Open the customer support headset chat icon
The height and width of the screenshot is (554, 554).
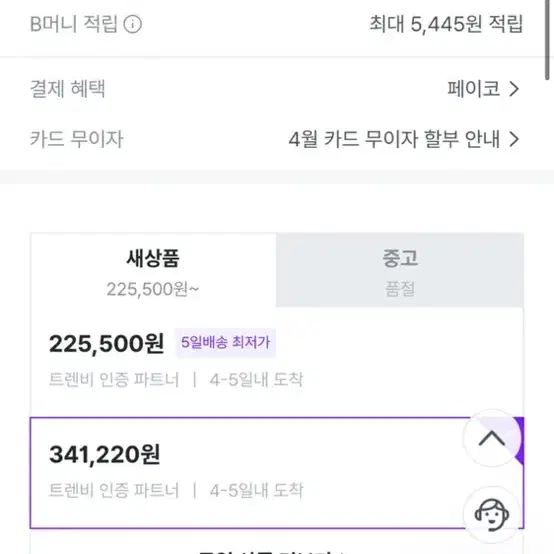pyautogui.click(x=492, y=514)
